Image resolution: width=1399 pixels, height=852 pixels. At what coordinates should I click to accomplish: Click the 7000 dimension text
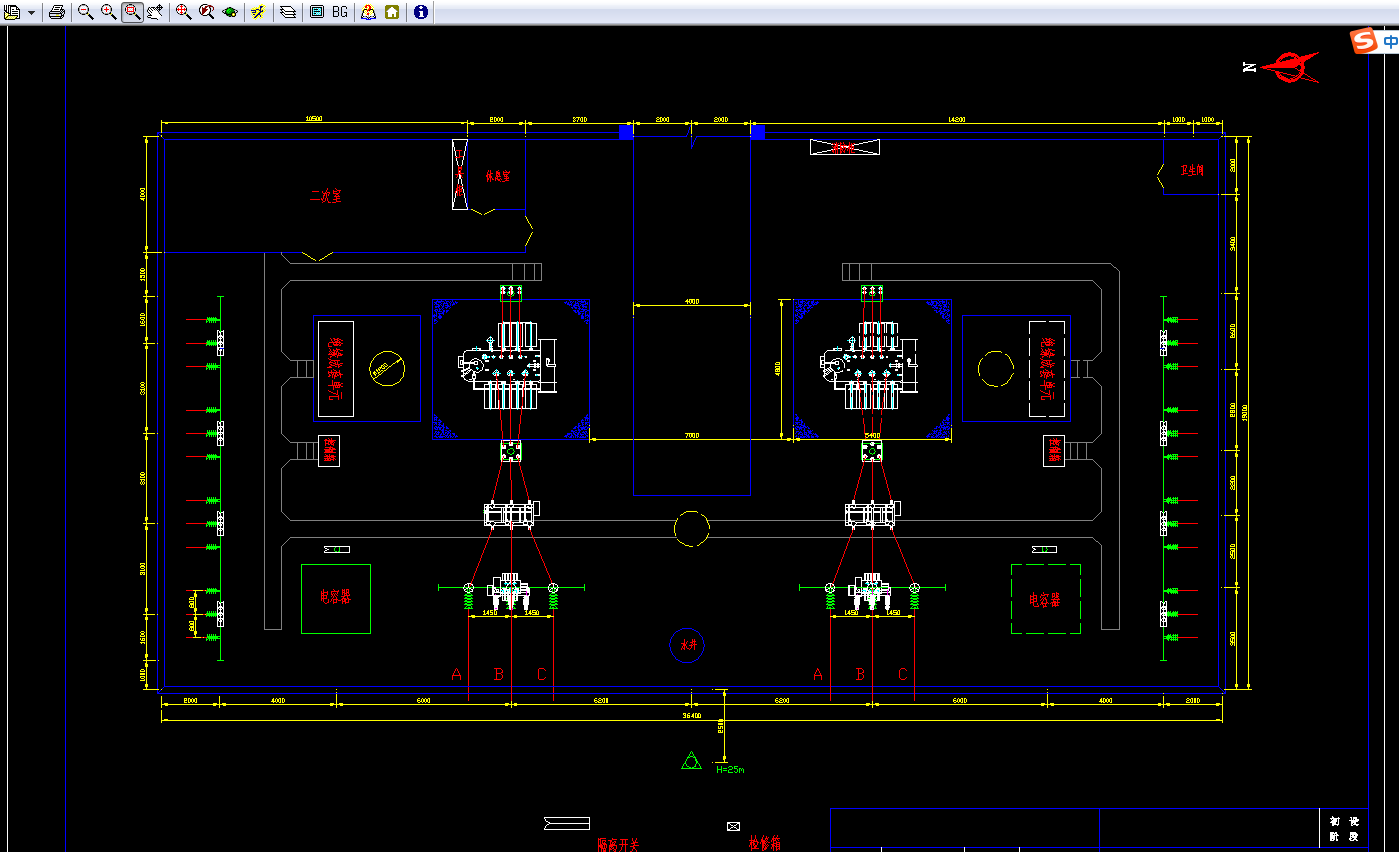tap(691, 435)
